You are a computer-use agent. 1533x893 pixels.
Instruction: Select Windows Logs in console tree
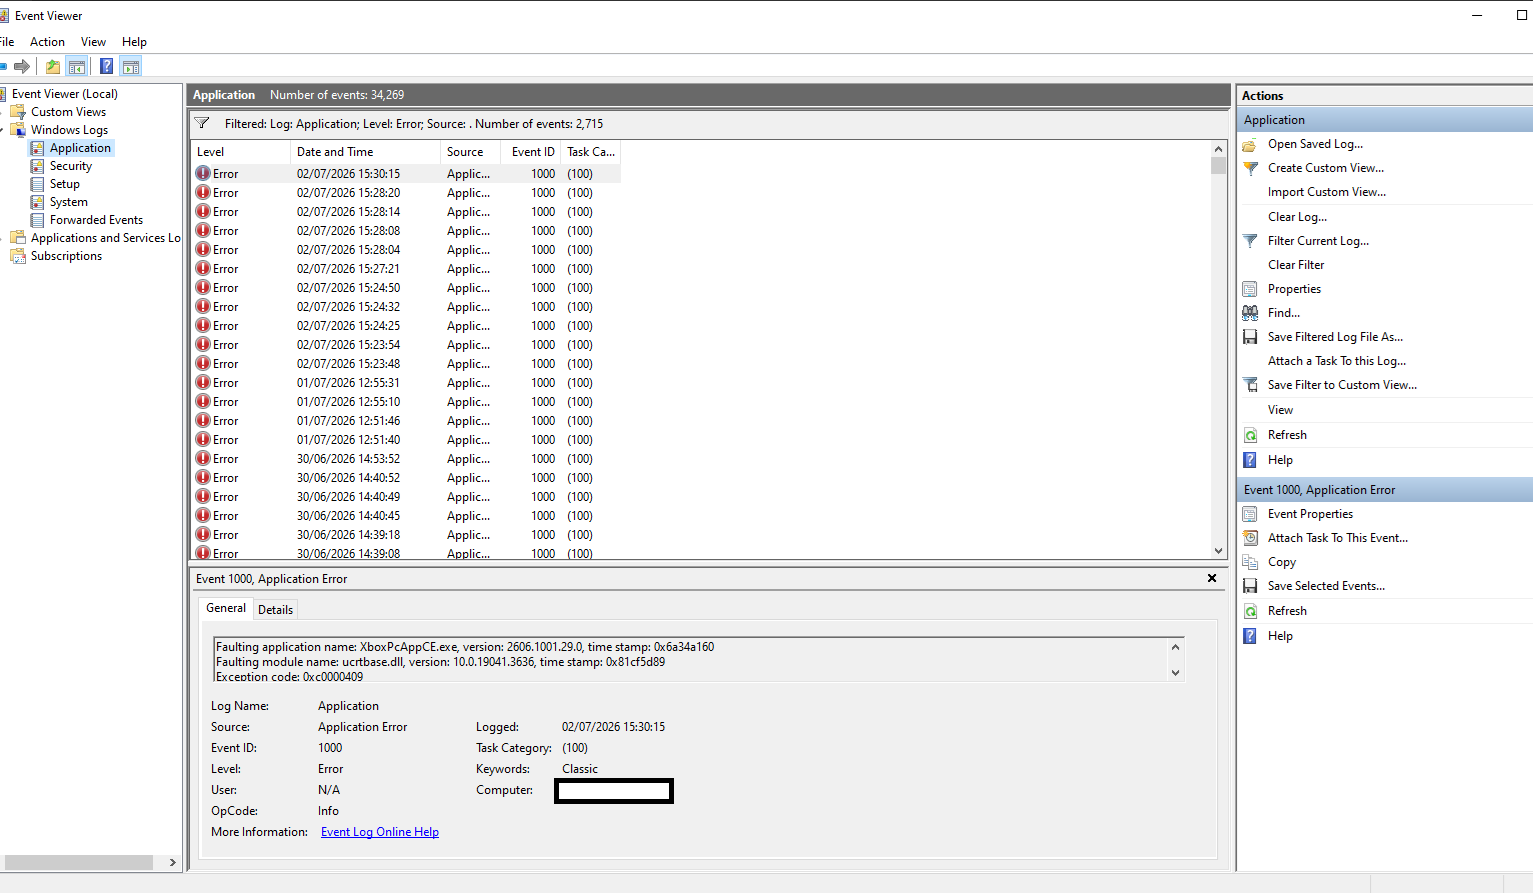69,130
